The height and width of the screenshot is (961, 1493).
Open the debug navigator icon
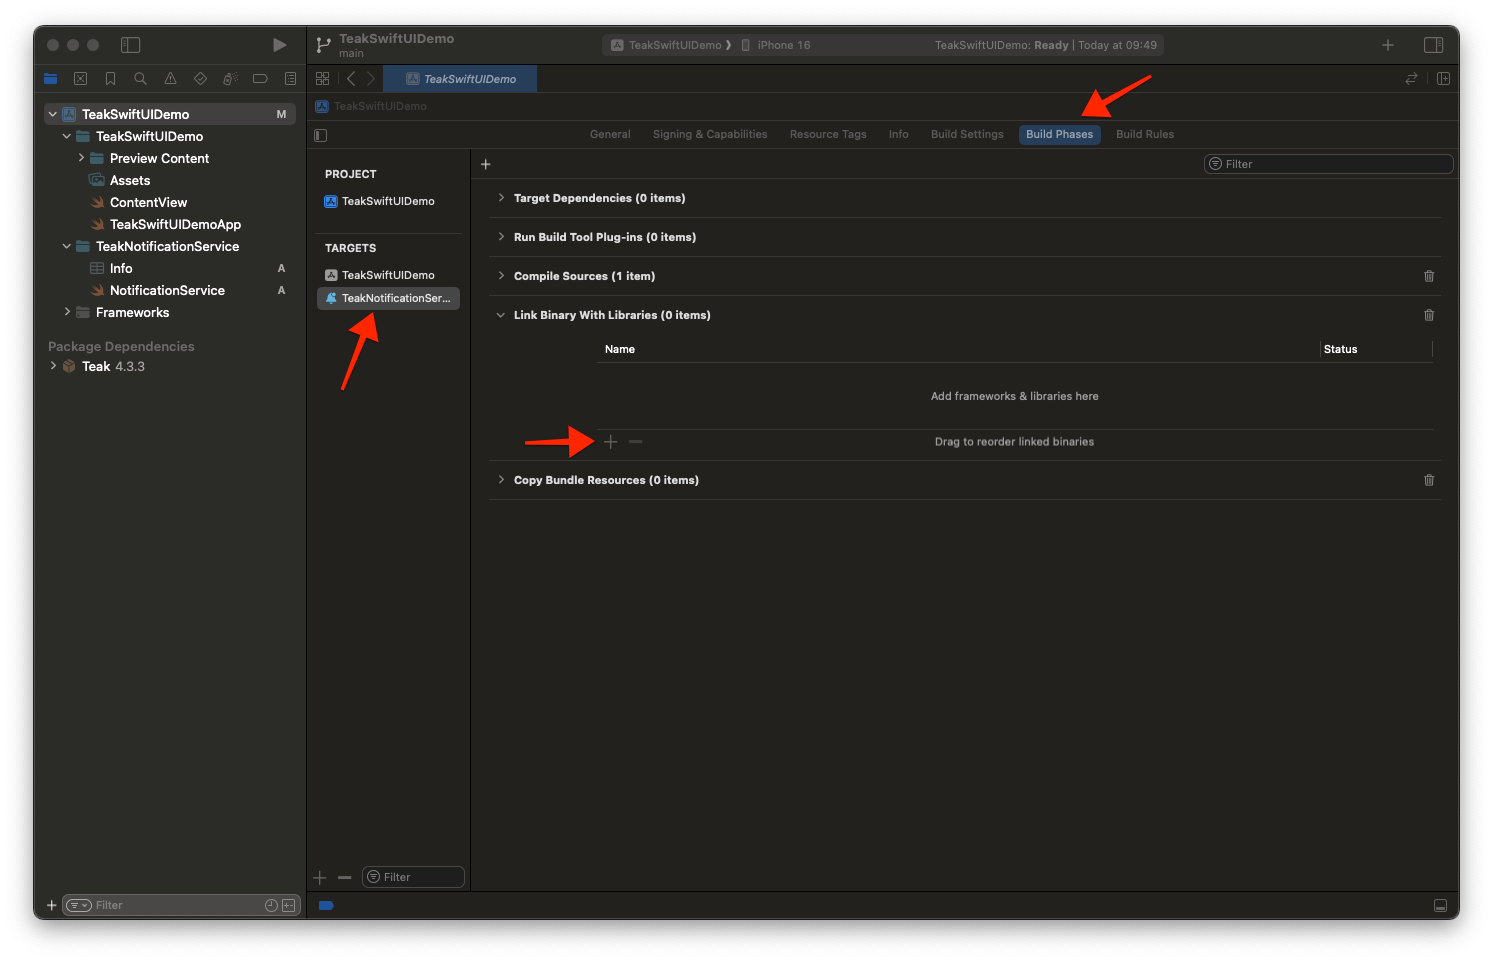[x=230, y=79]
